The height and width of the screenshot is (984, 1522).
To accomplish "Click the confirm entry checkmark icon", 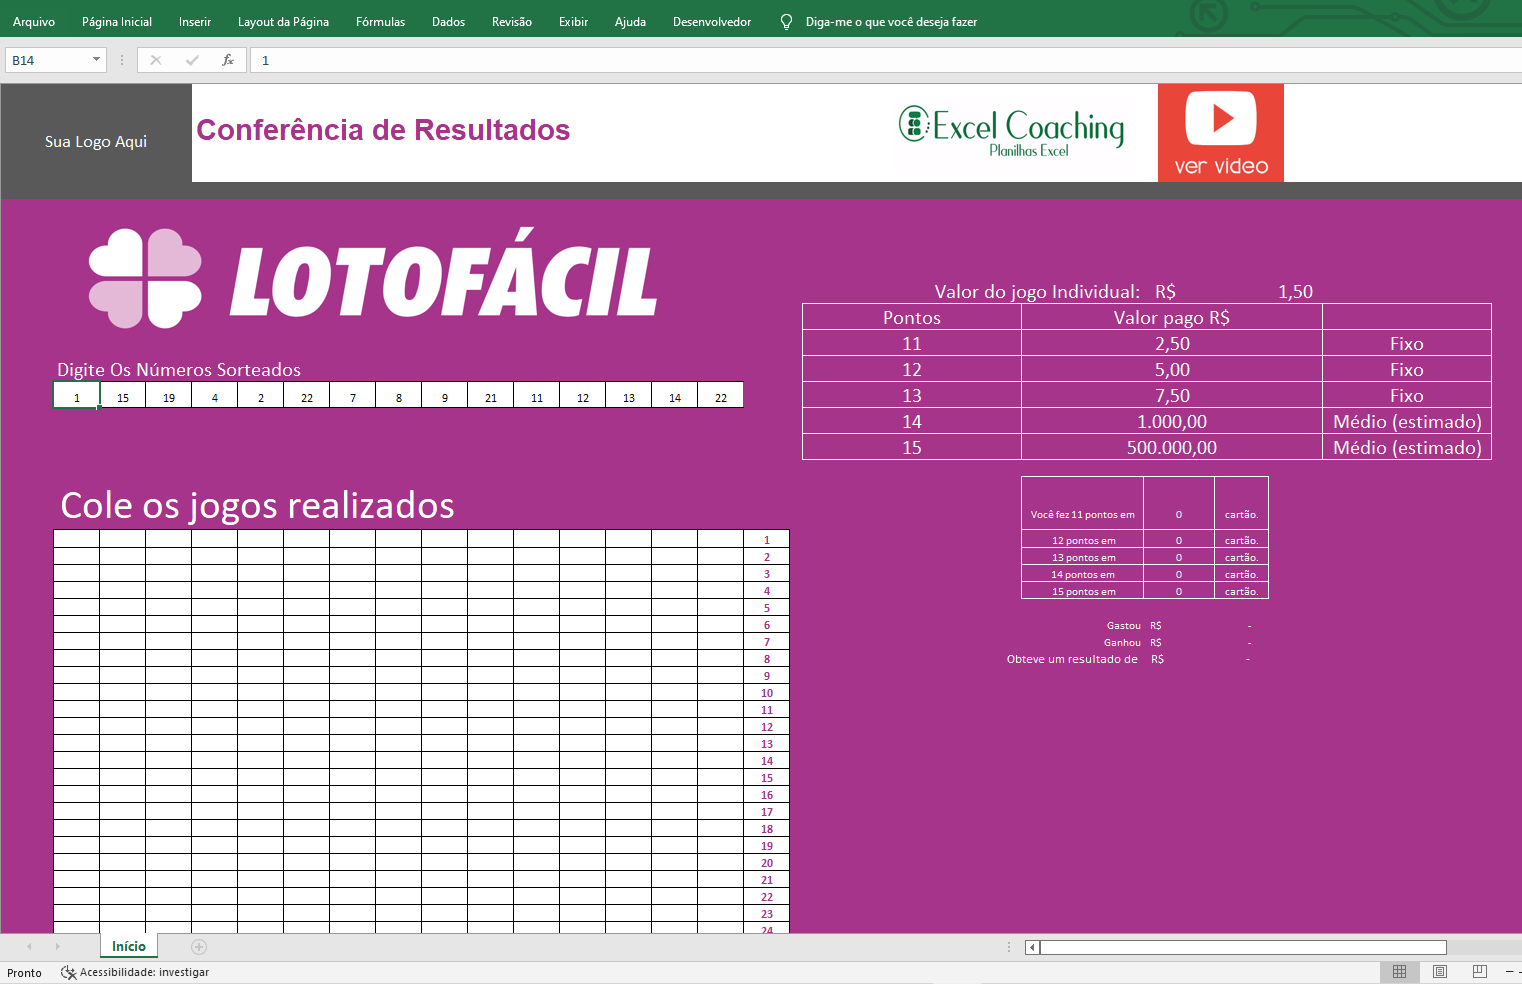I will [192, 60].
